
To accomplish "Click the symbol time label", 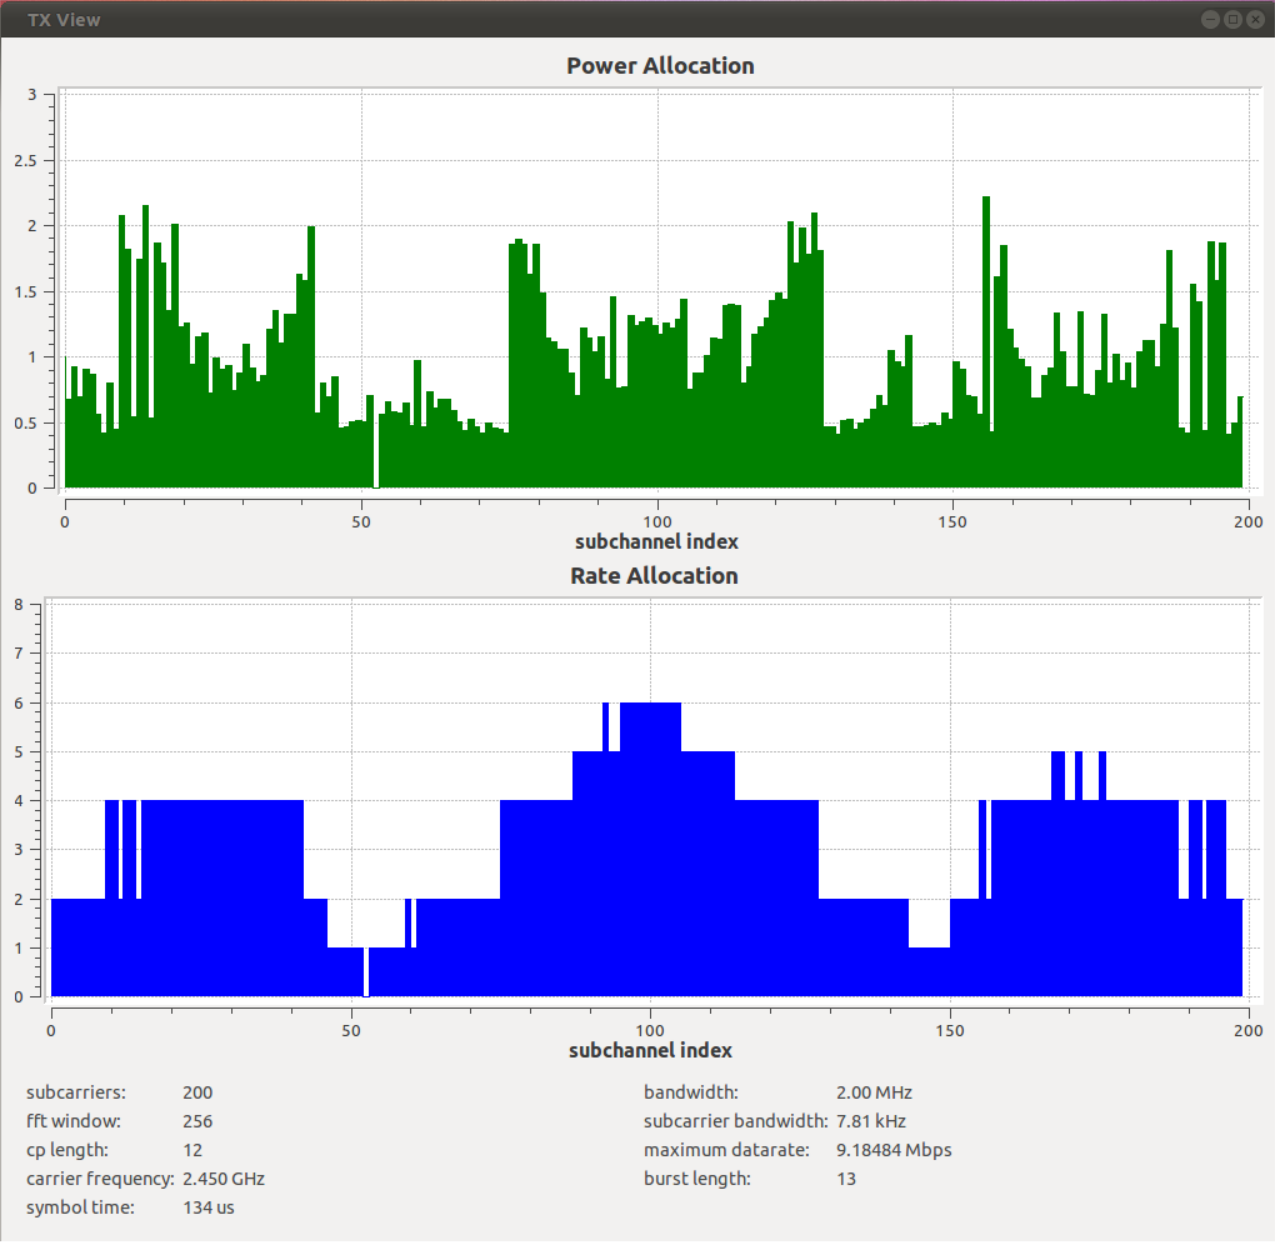I will (80, 1208).
